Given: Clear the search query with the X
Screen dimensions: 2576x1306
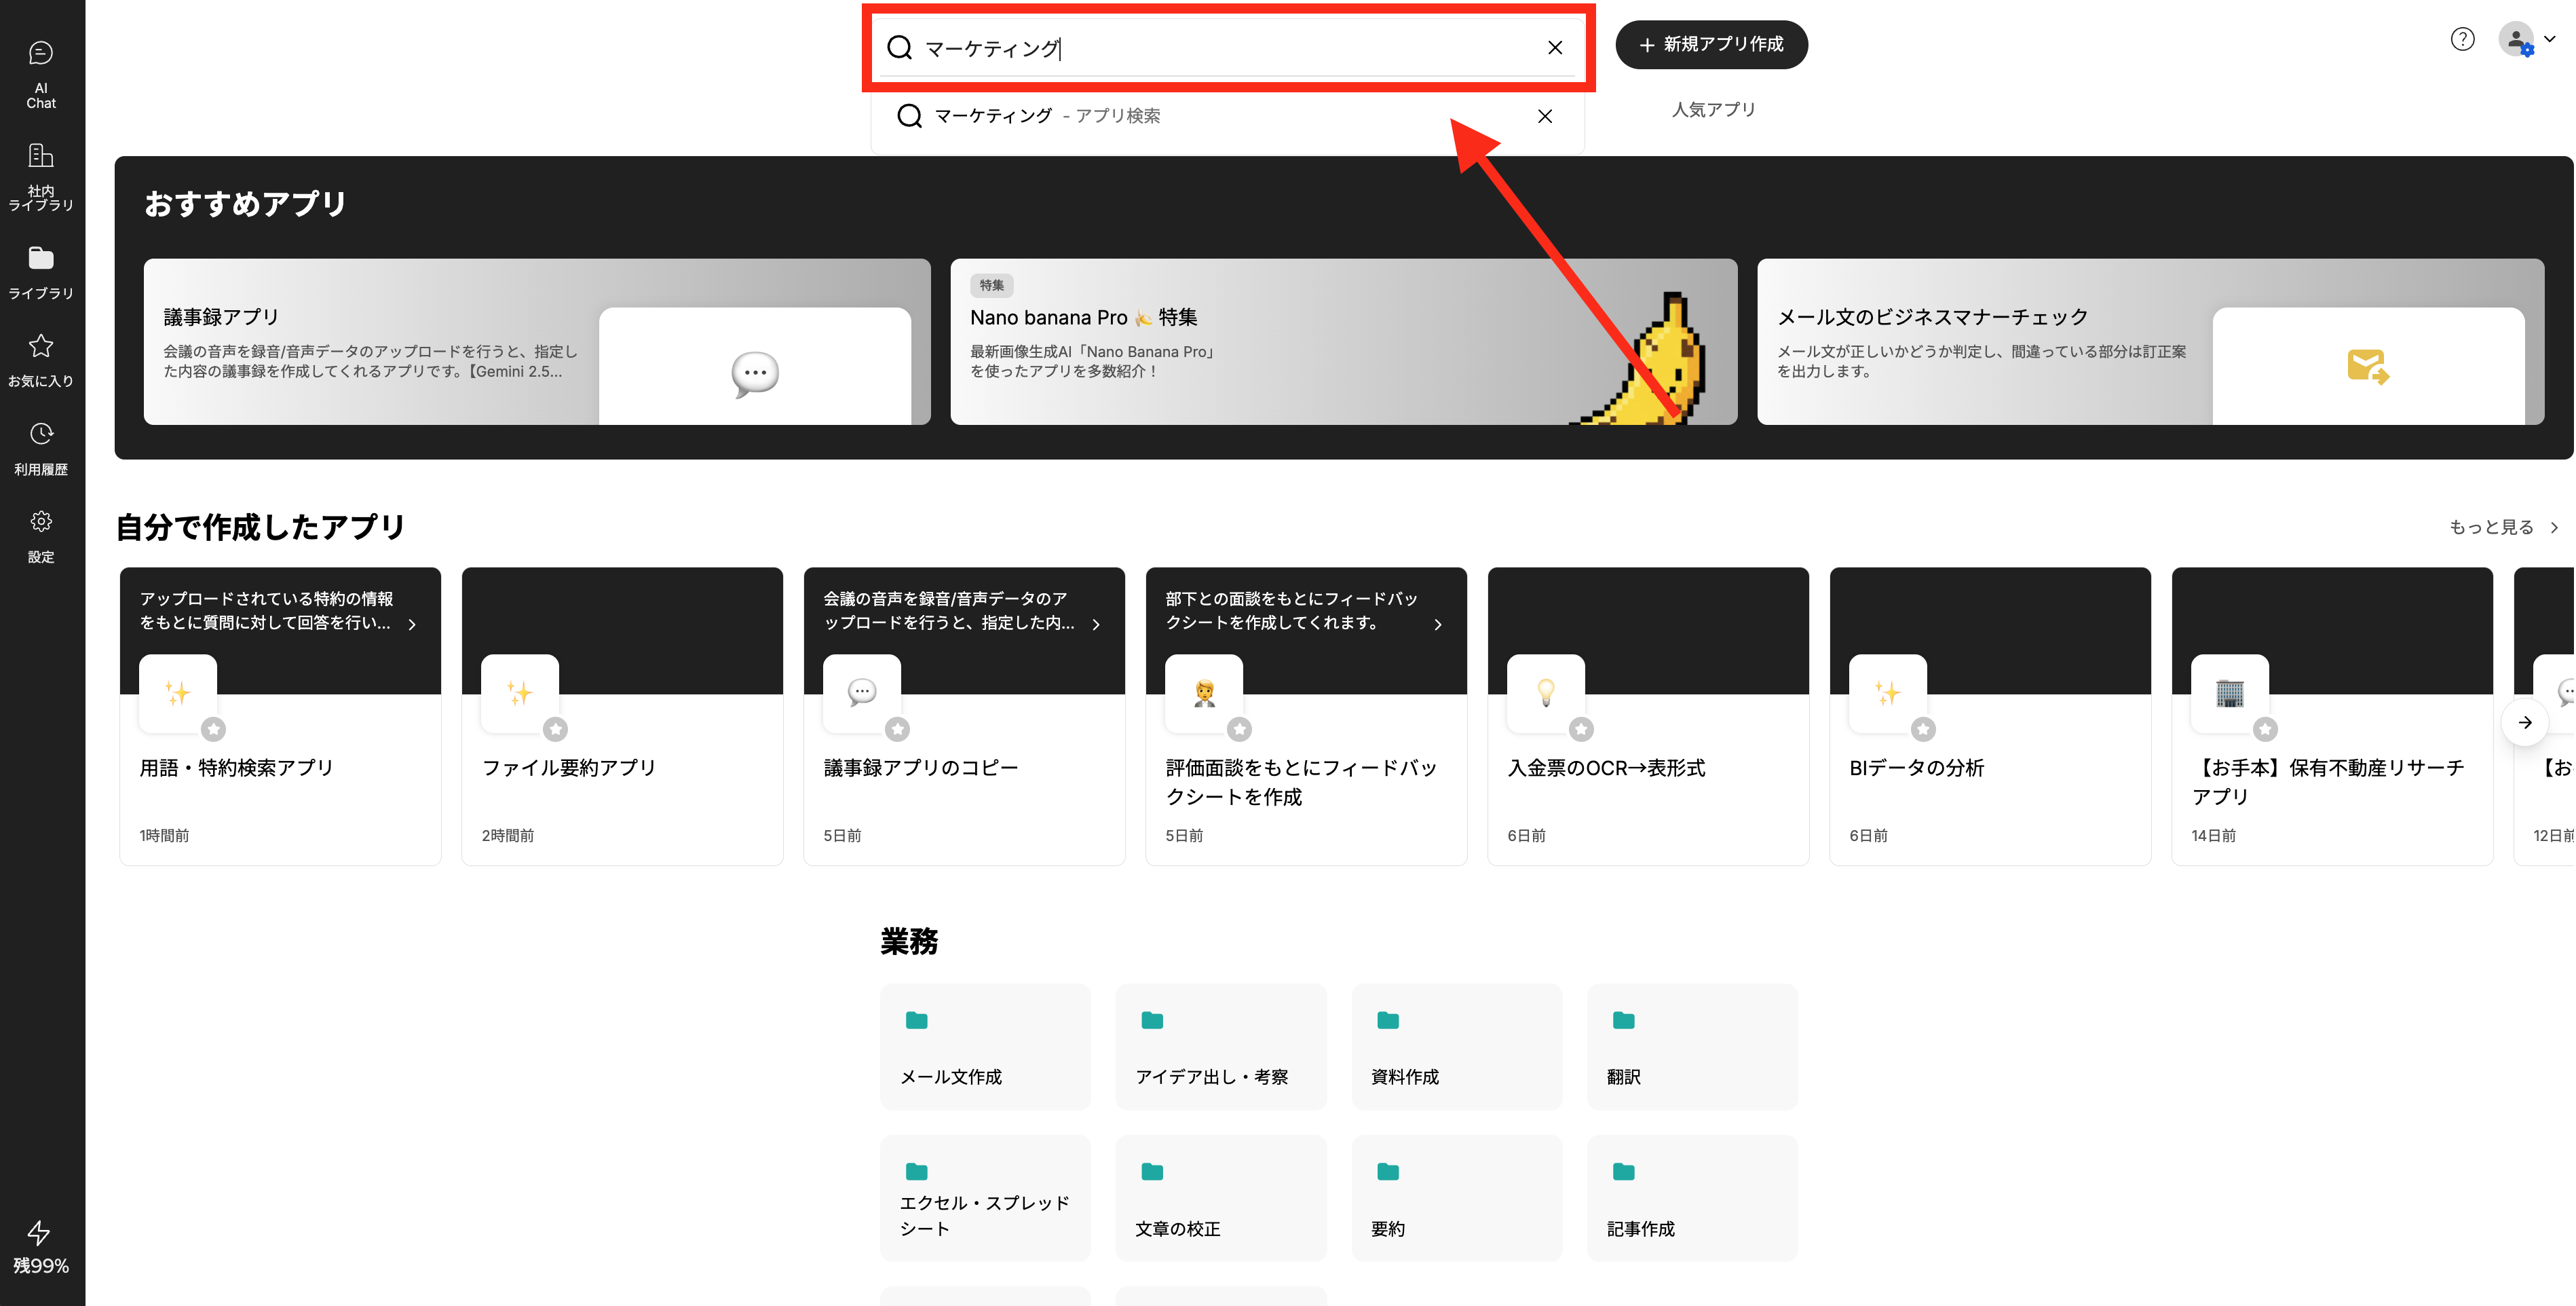Looking at the screenshot, I should coord(1555,47).
